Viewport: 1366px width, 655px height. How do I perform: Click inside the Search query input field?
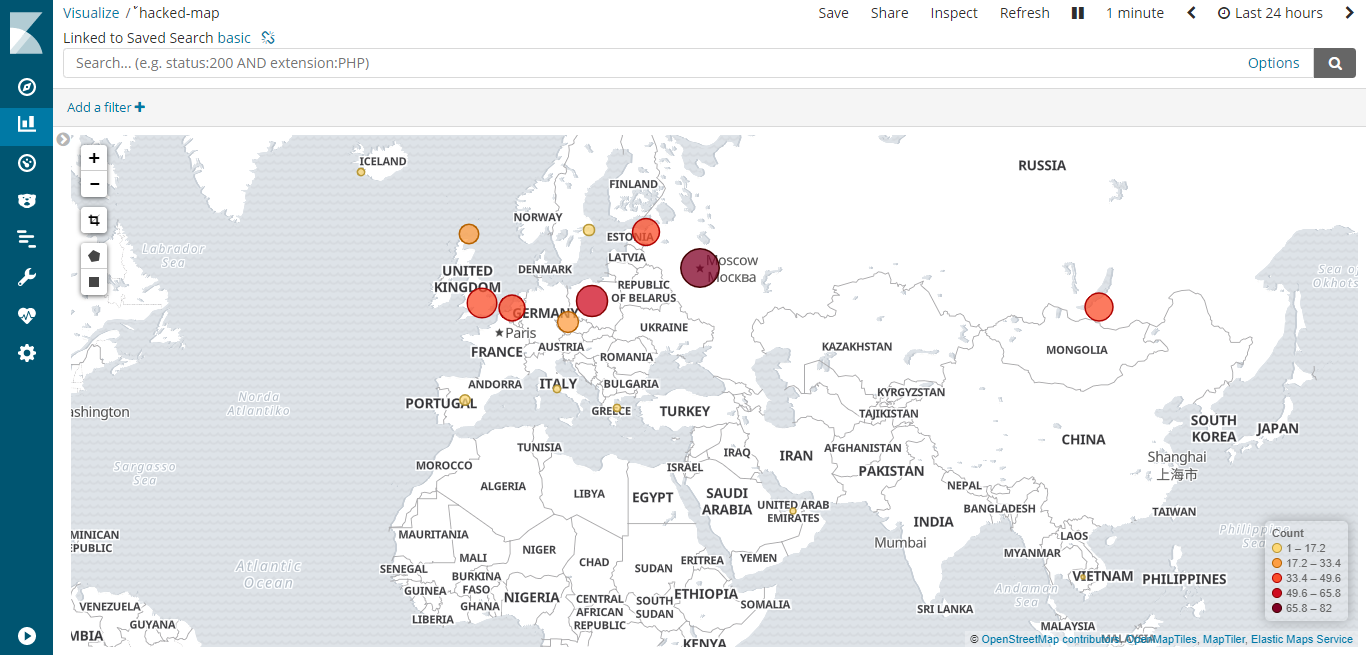pyautogui.click(x=600, y=62)
